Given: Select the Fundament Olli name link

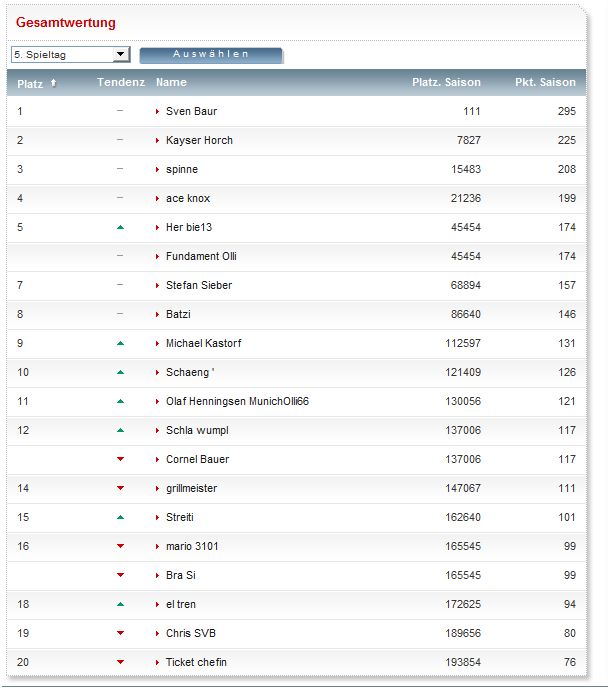Looking at the screenshot, I should point(201,256).
